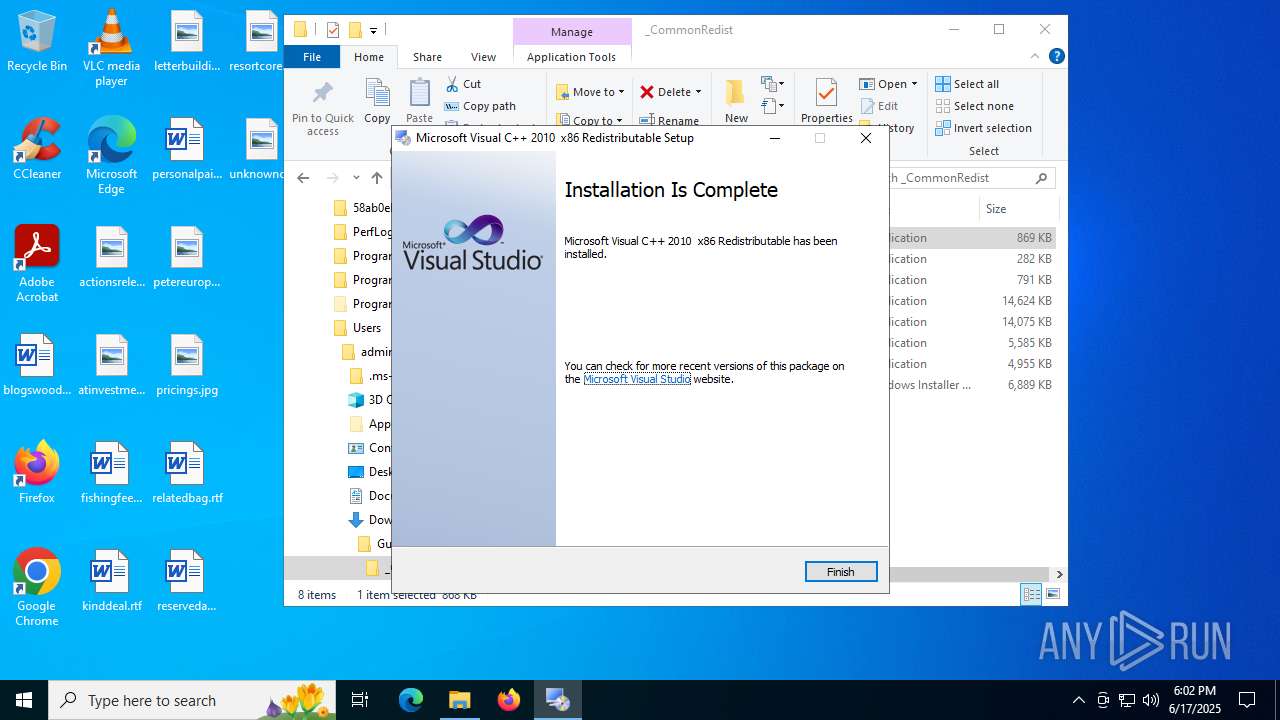Screen dimensions: 1280x720
Task: Click the red Delete icon
Action: point(647,92)
